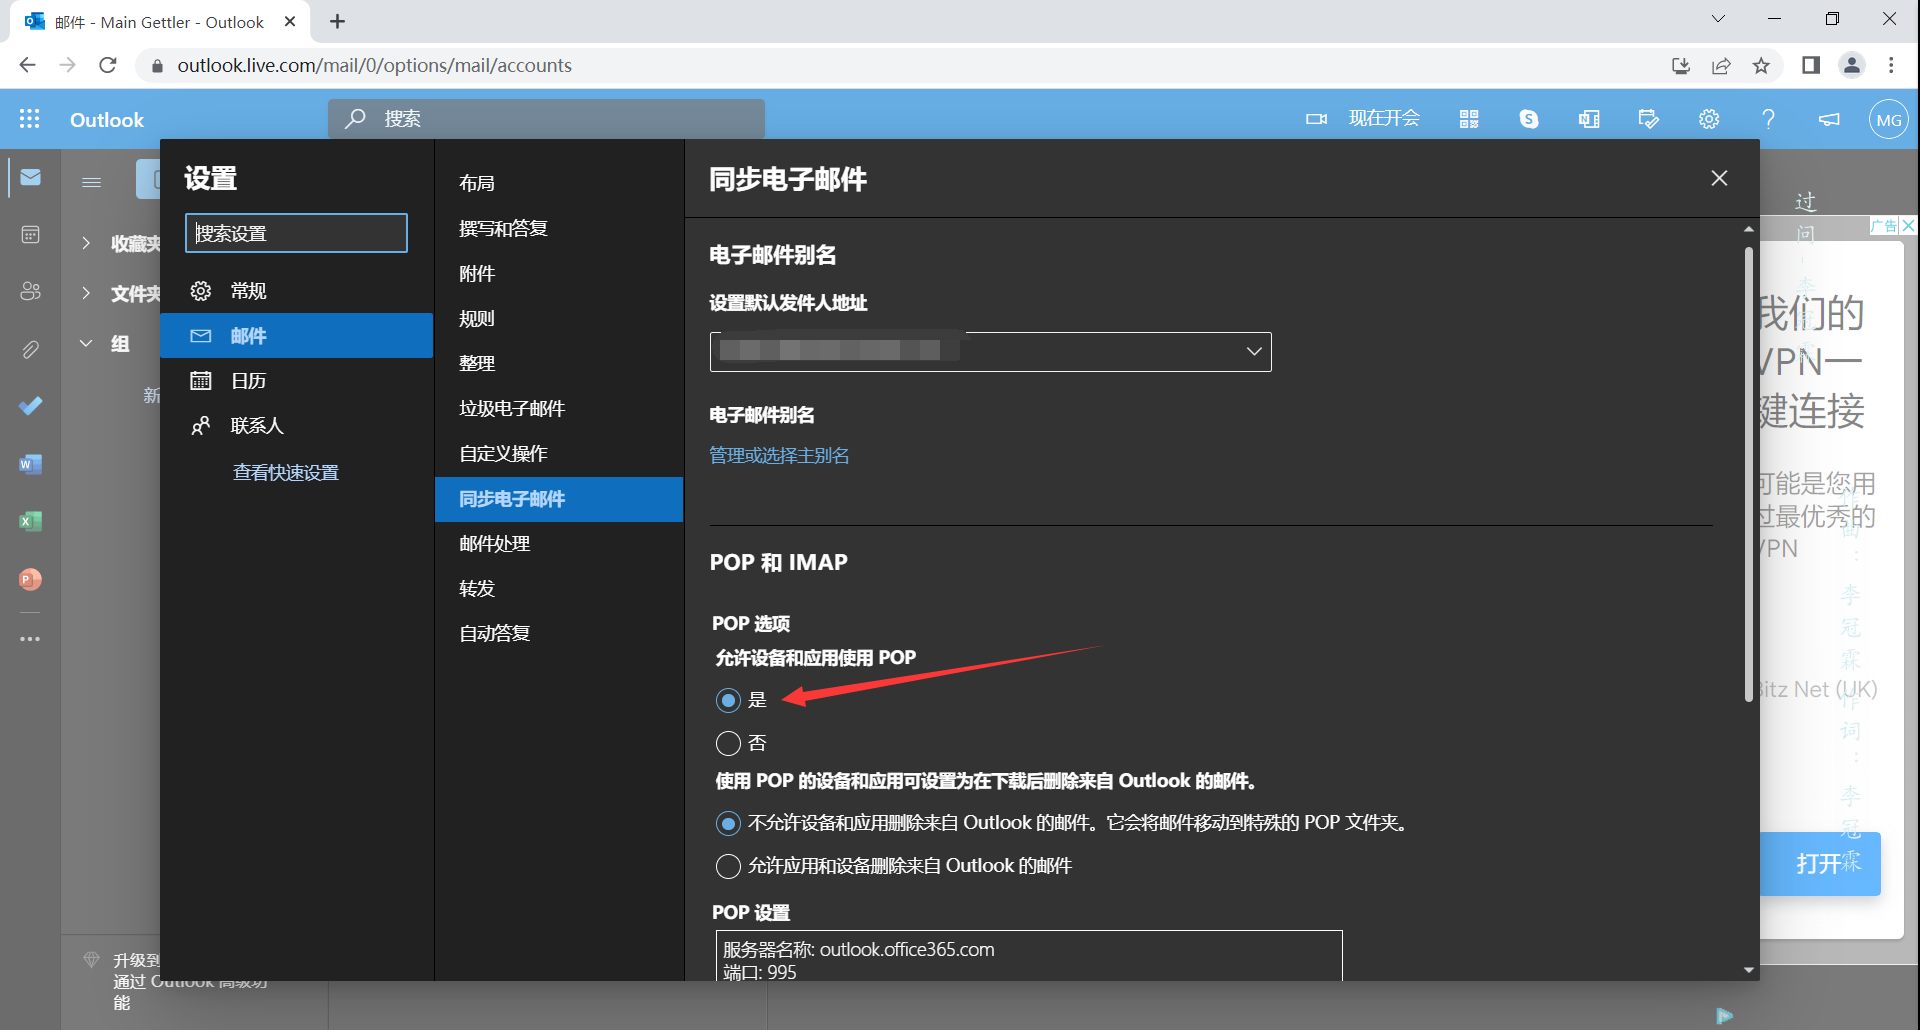Click the settings panel scrollbar down arrow
This screenshot has width=1920, height=1030.
coord(1748,970)
